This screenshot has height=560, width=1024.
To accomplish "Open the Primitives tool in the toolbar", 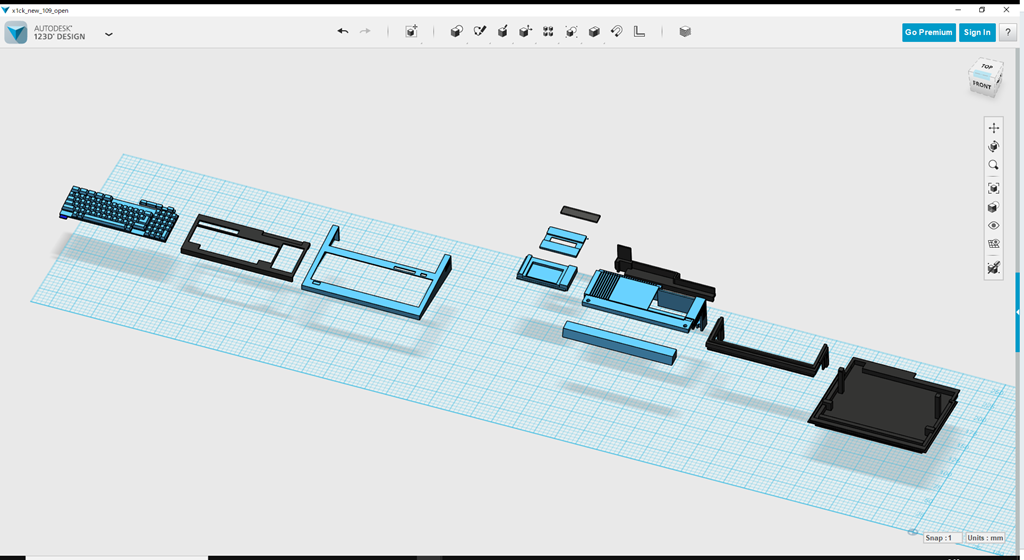I will pos(456,32).
